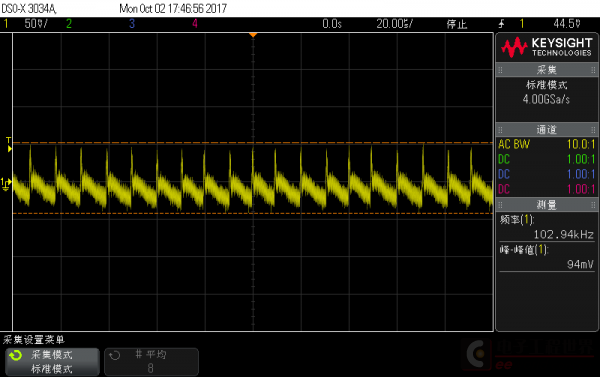The width and height of the screenshot is (600, 377).
Task: Expand the 采集 panel header
Action: 546,70
